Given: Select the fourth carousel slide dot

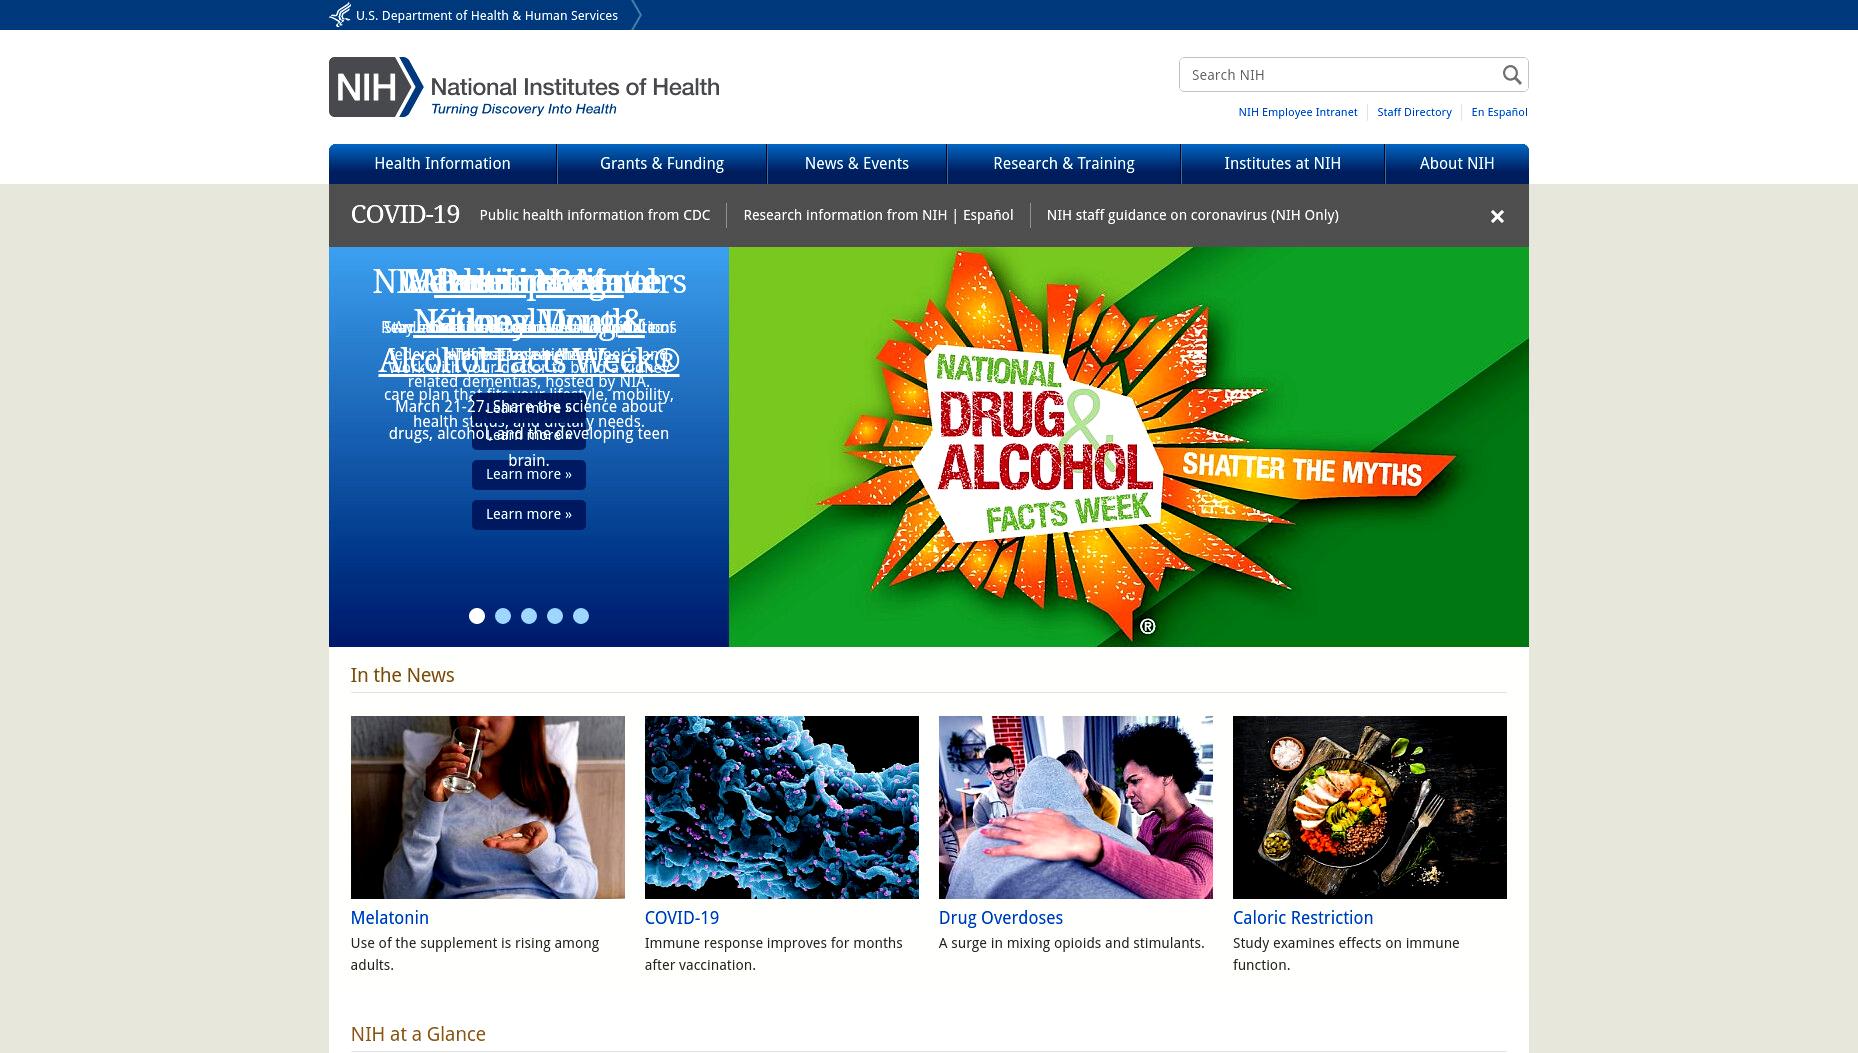Looking at the screenshot, I should coord(555,616).
